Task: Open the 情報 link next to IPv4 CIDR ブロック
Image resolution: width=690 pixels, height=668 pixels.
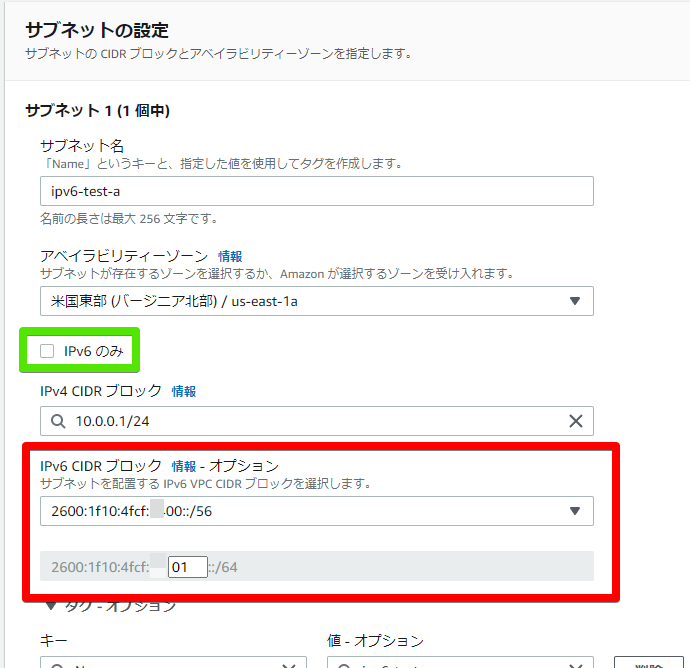Action: [184, 391]
